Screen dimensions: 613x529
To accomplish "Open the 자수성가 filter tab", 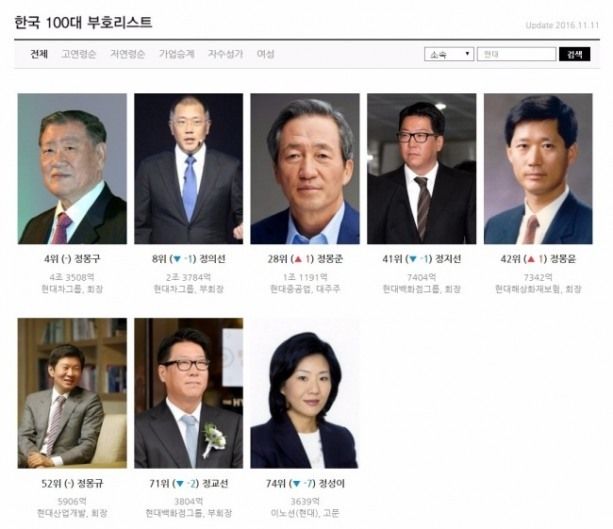I will click(226, 54).
